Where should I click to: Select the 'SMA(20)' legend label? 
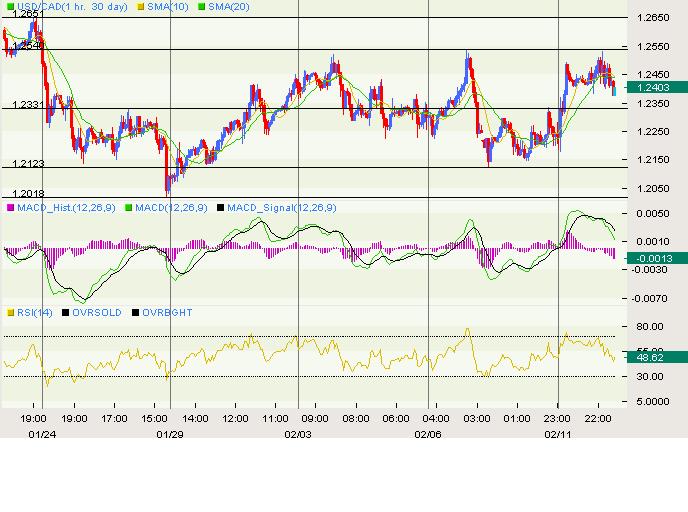(x=229, y=7)
